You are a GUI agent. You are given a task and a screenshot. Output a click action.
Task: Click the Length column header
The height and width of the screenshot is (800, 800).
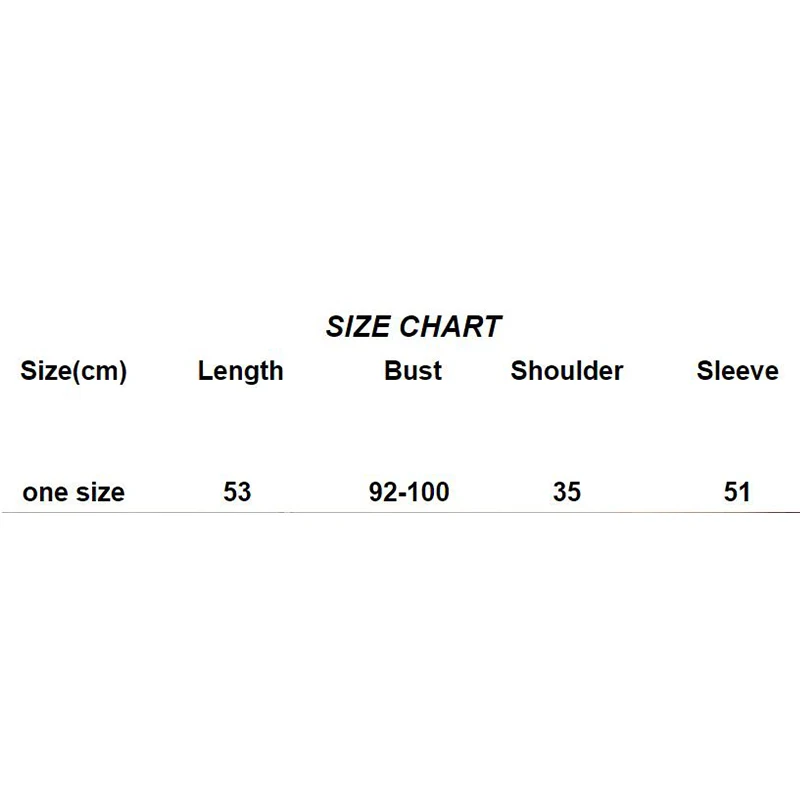(x=240, y=371)
